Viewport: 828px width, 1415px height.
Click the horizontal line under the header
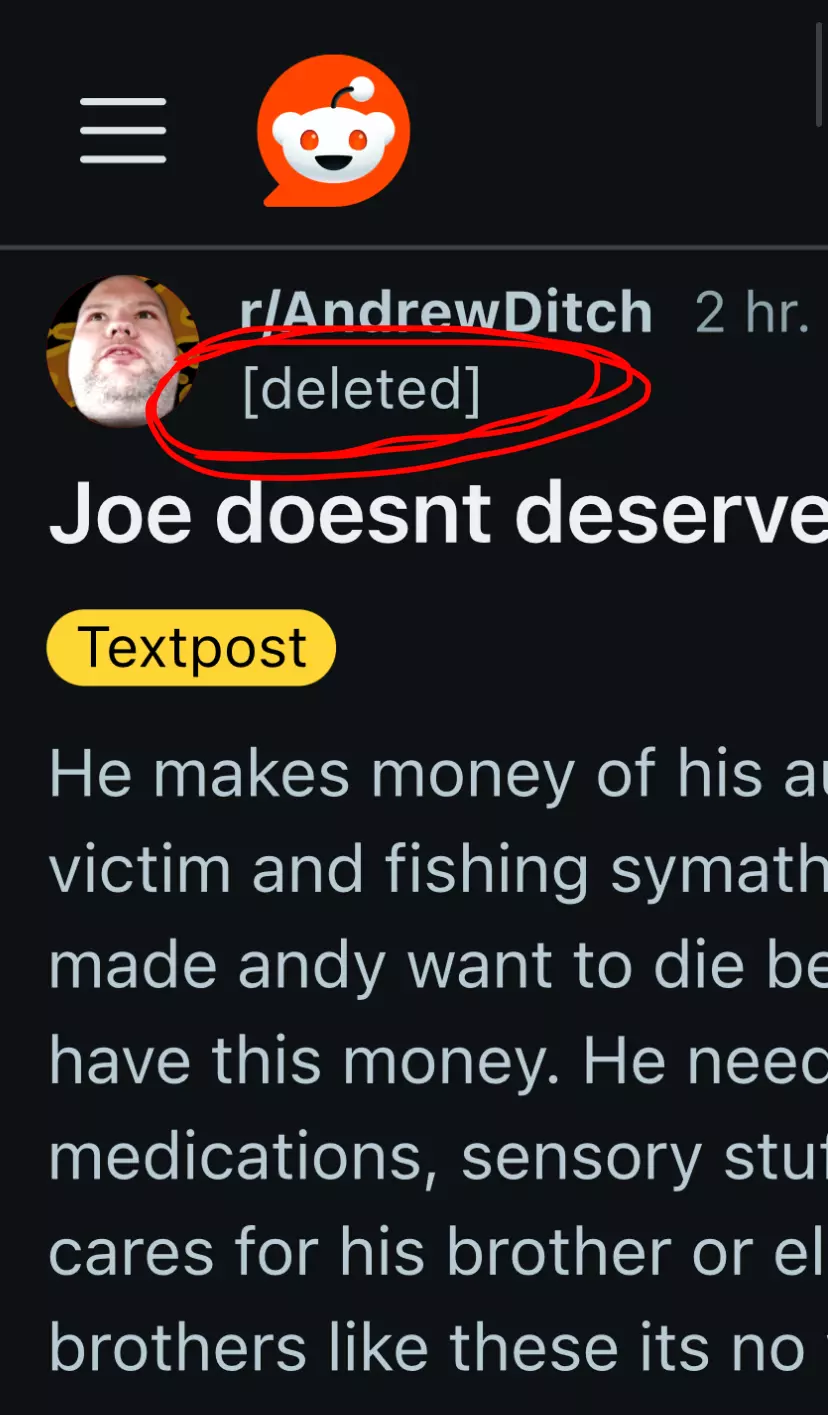[414, 246]
